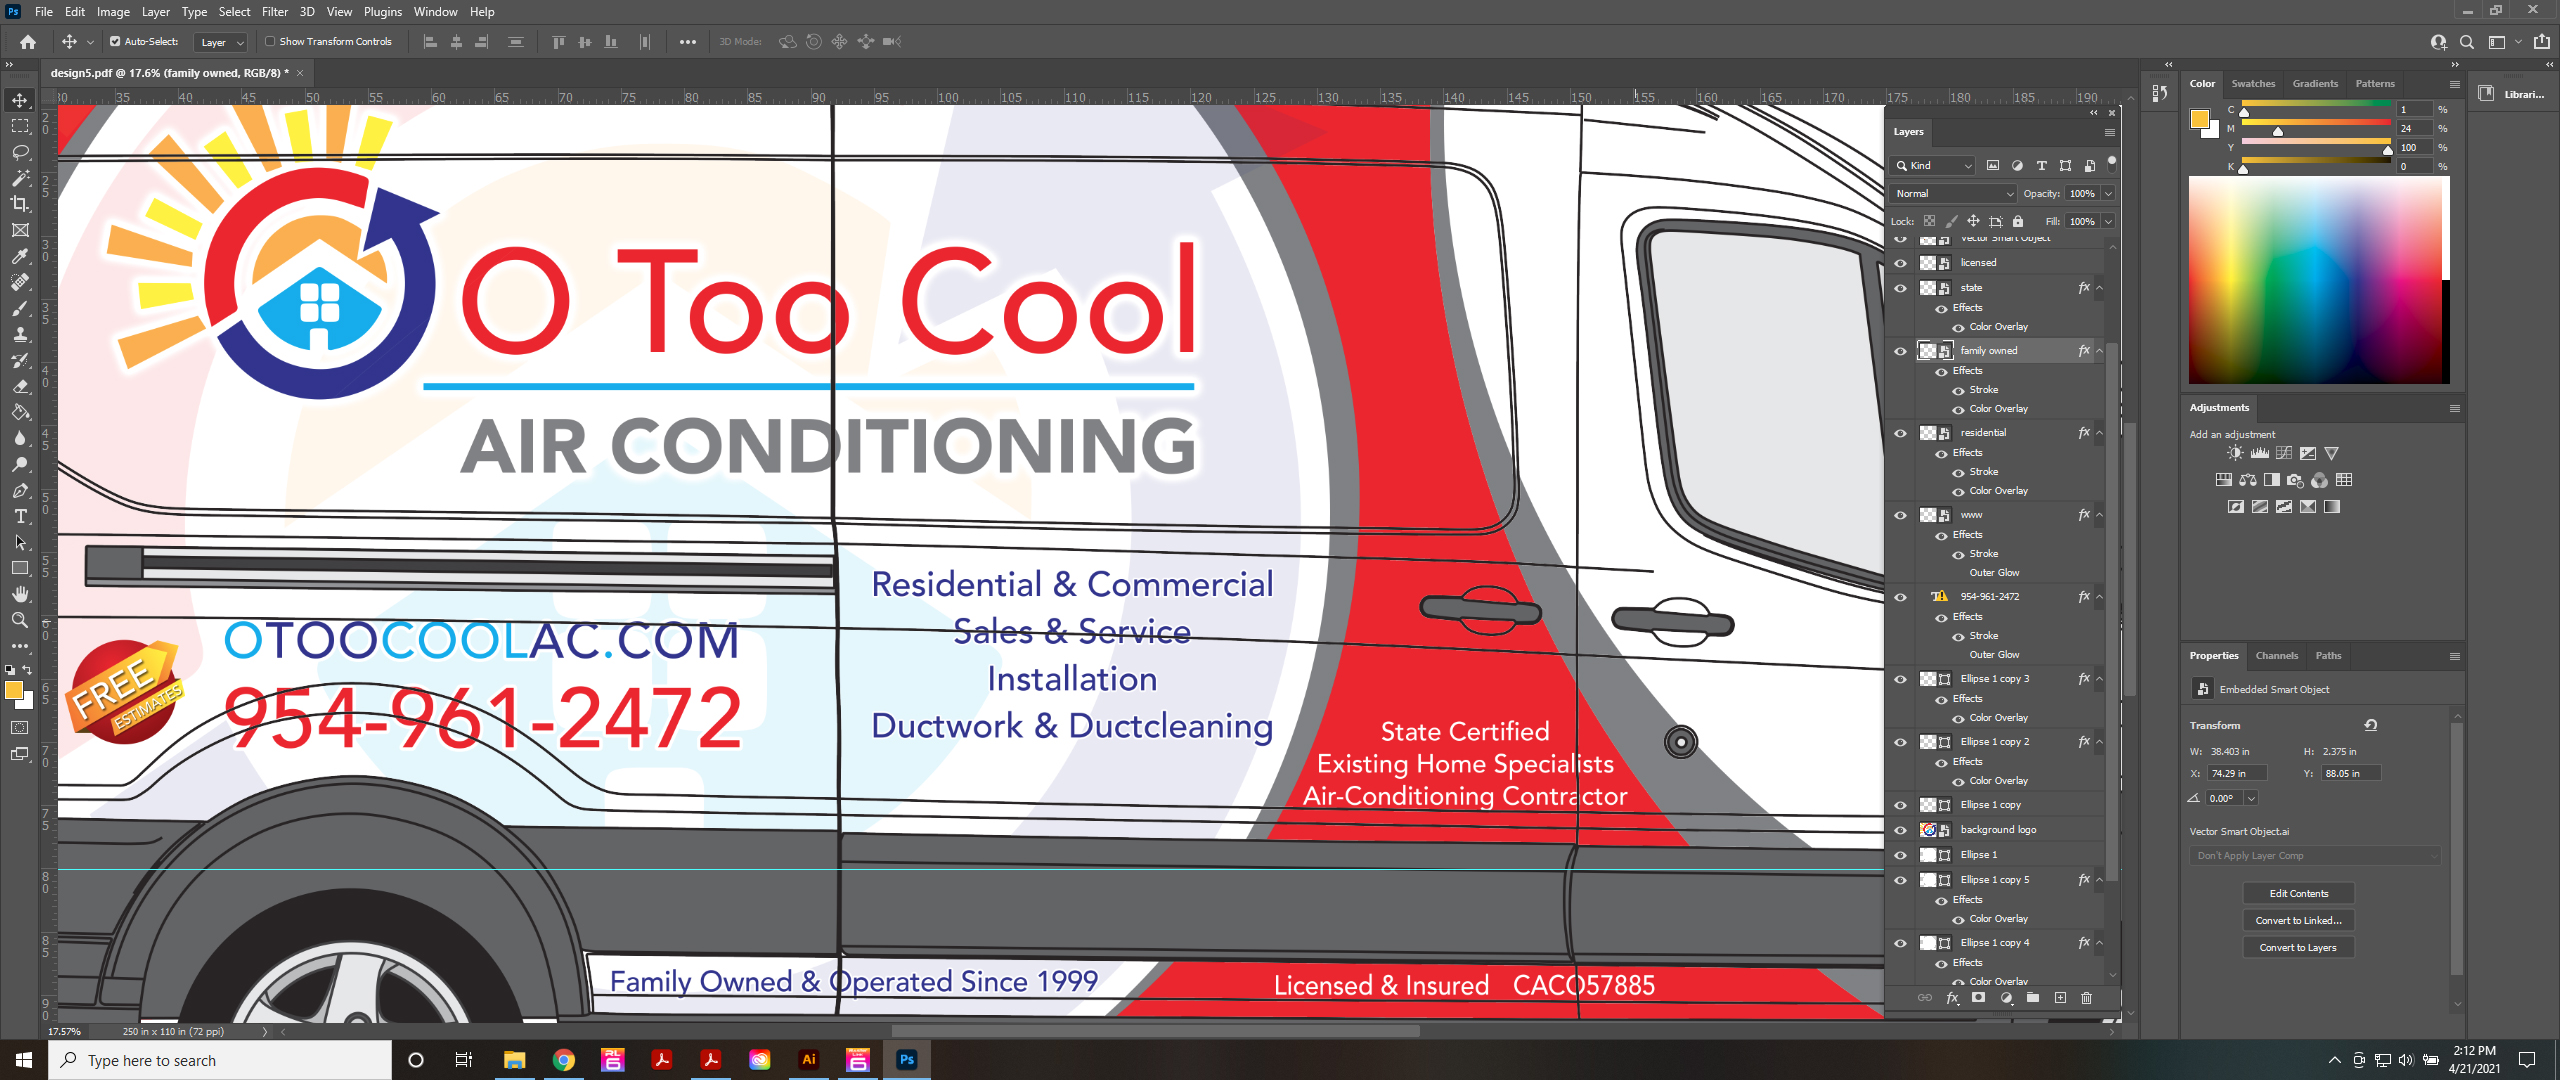
Task: Switch to the Paths tab
Action: (2328, 656)
